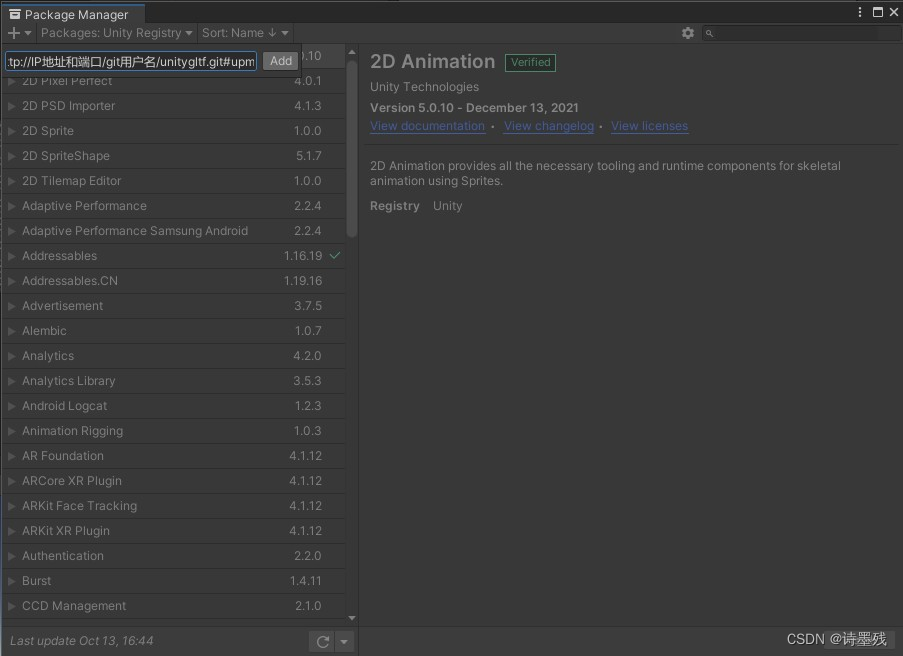Screen dimensions: 903x656
Task: Open the settings gear in Package Manager
Action: pyautogui.click(x=687, y=32)
